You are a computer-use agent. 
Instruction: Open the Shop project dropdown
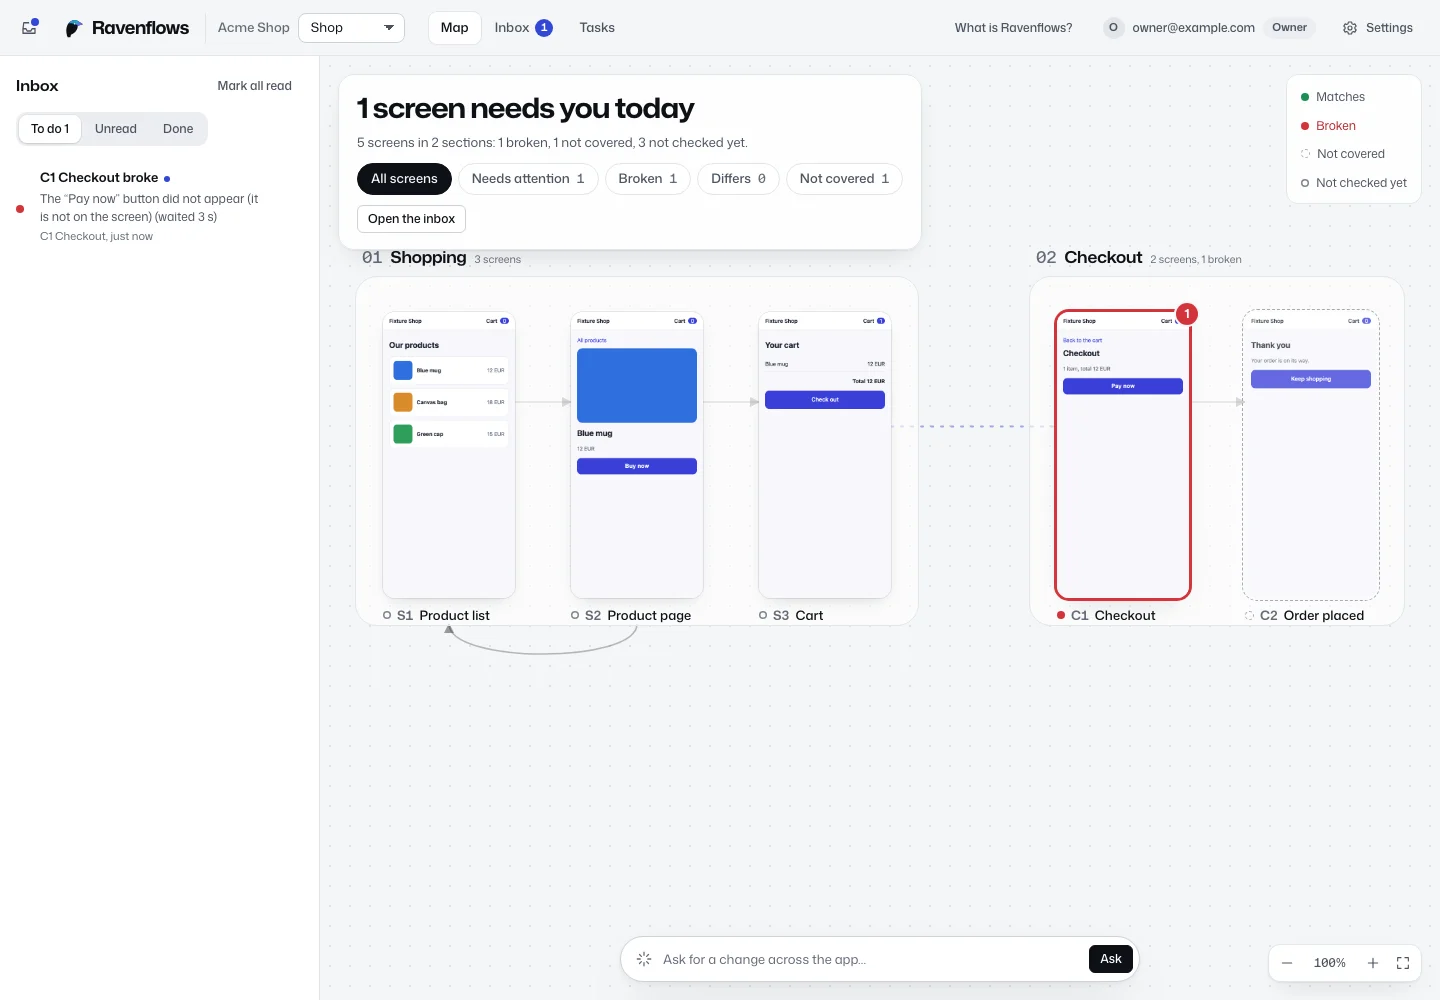click(x=351, y=28)
